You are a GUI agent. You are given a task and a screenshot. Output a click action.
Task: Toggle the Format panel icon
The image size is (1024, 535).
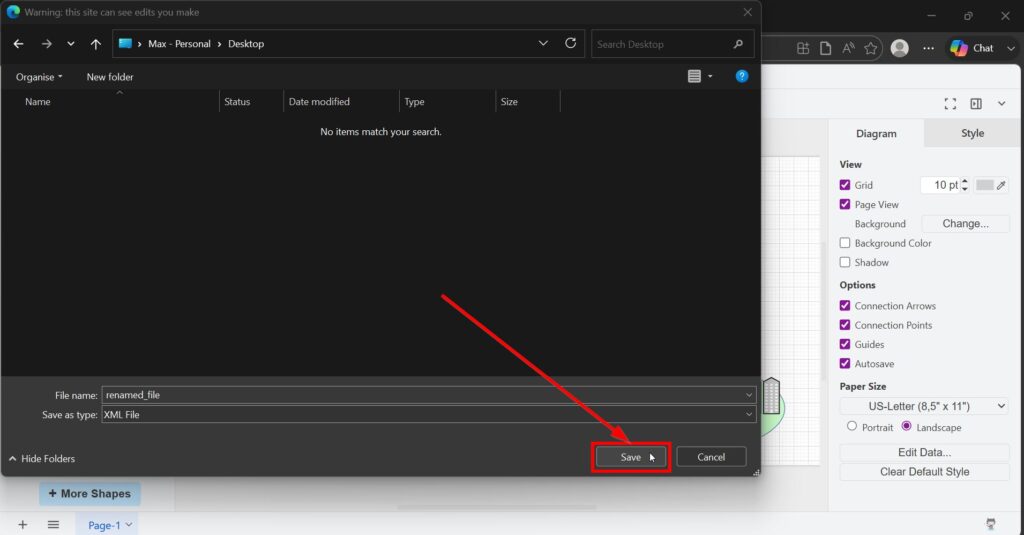pos(976,104)
